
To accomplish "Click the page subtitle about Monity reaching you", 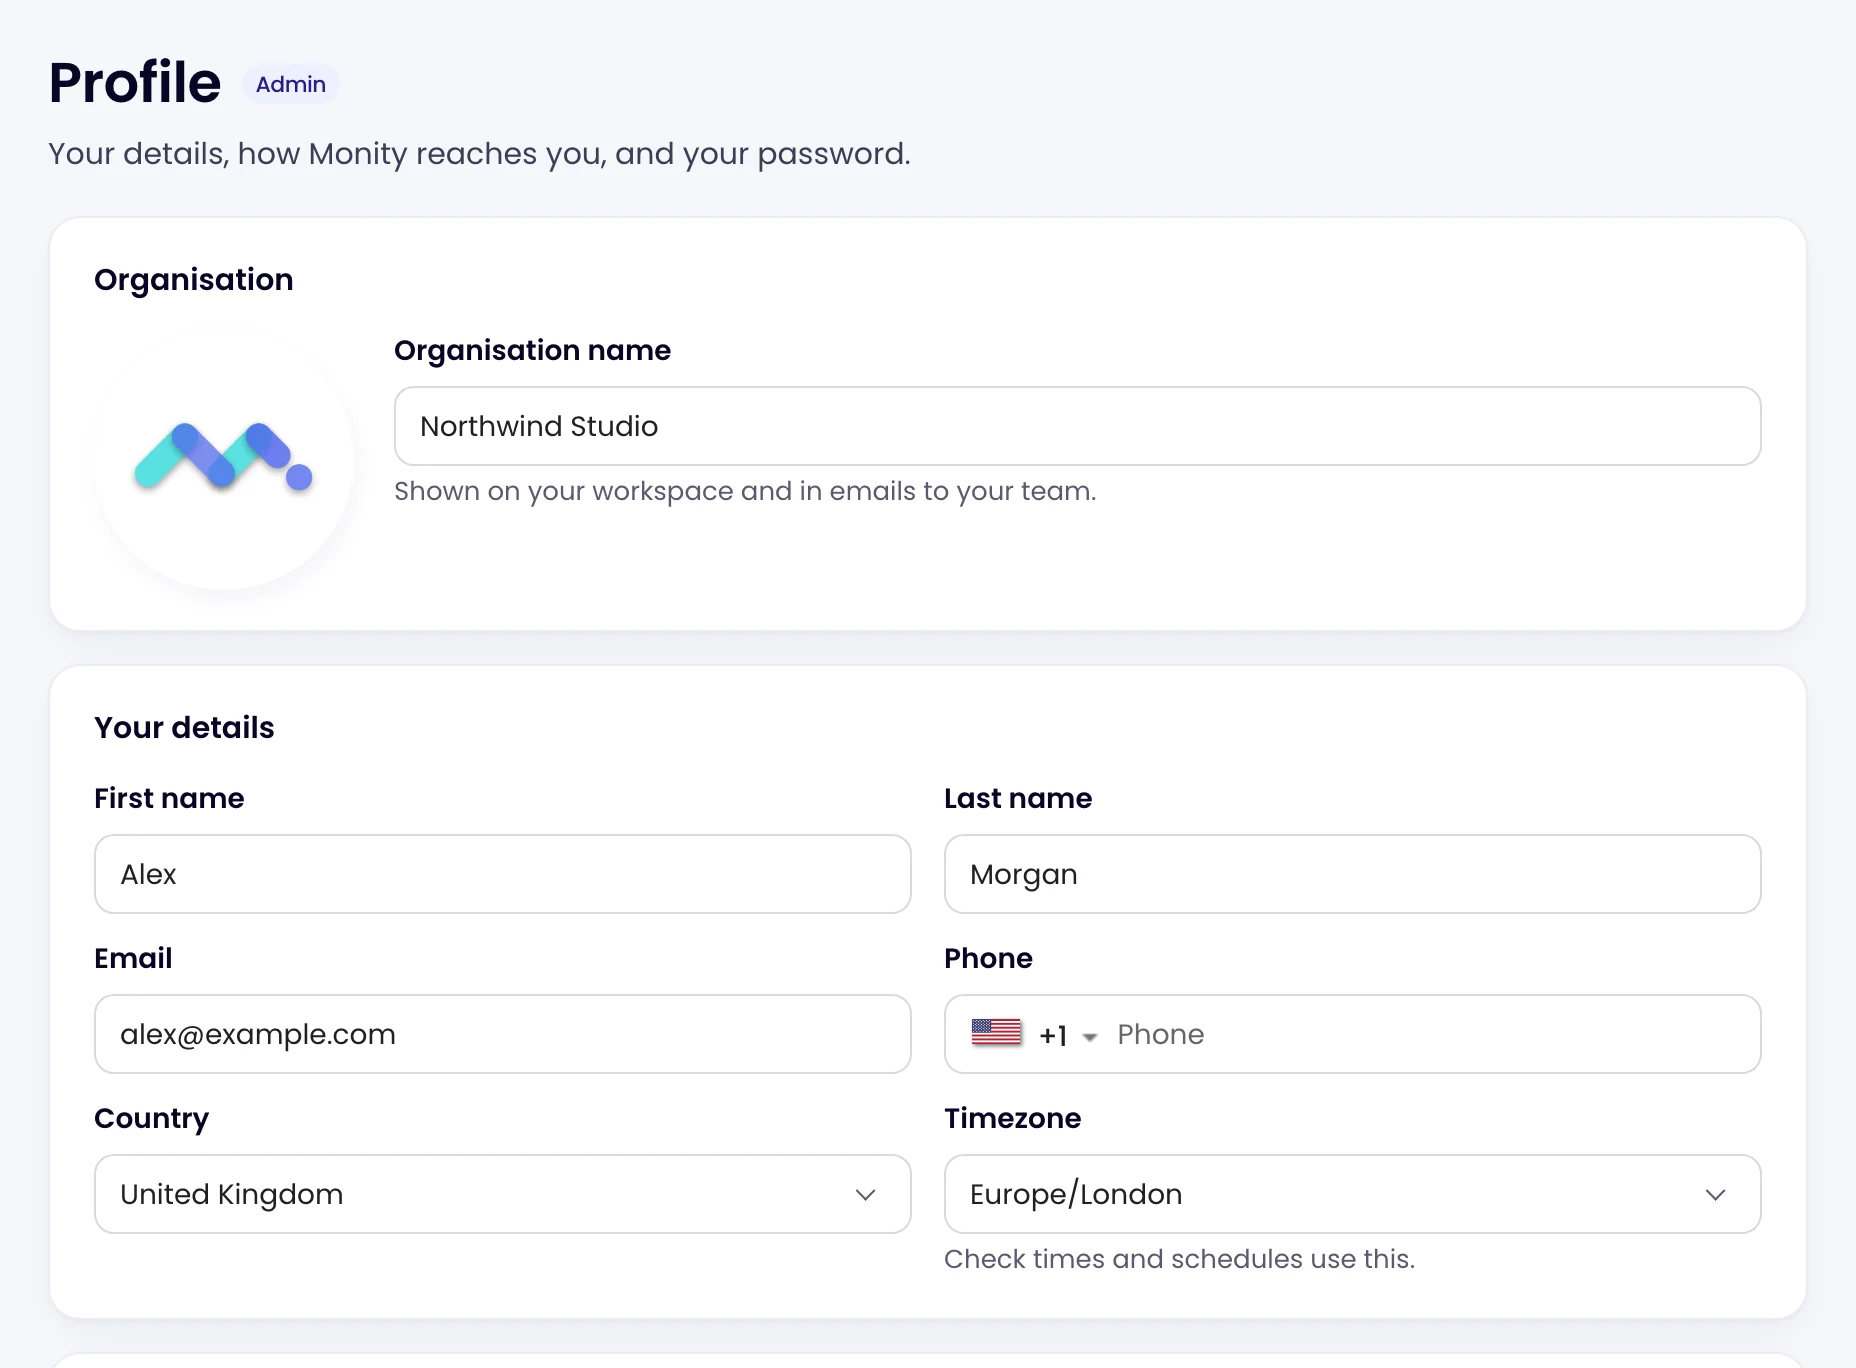I will click(480, 154).
